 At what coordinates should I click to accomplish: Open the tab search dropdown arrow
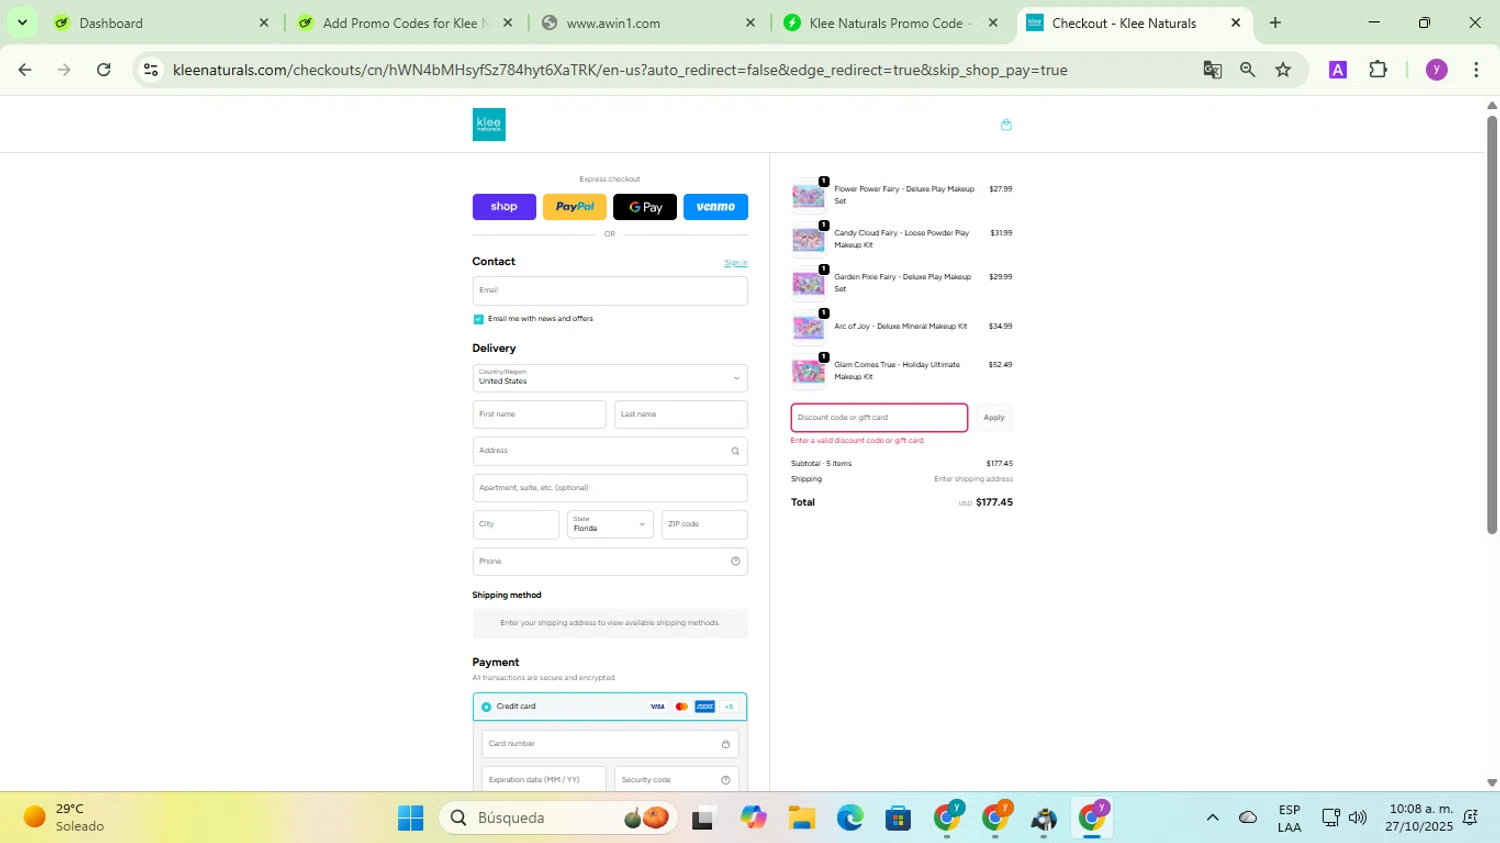22,22
